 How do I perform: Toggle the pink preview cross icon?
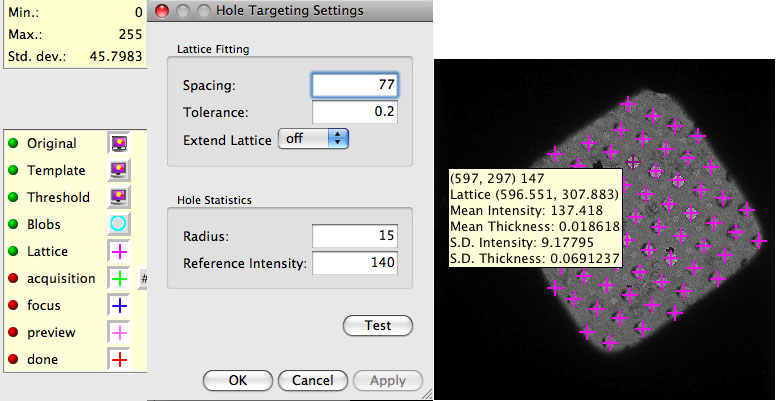pyautogui.click(x=119, y=332)
